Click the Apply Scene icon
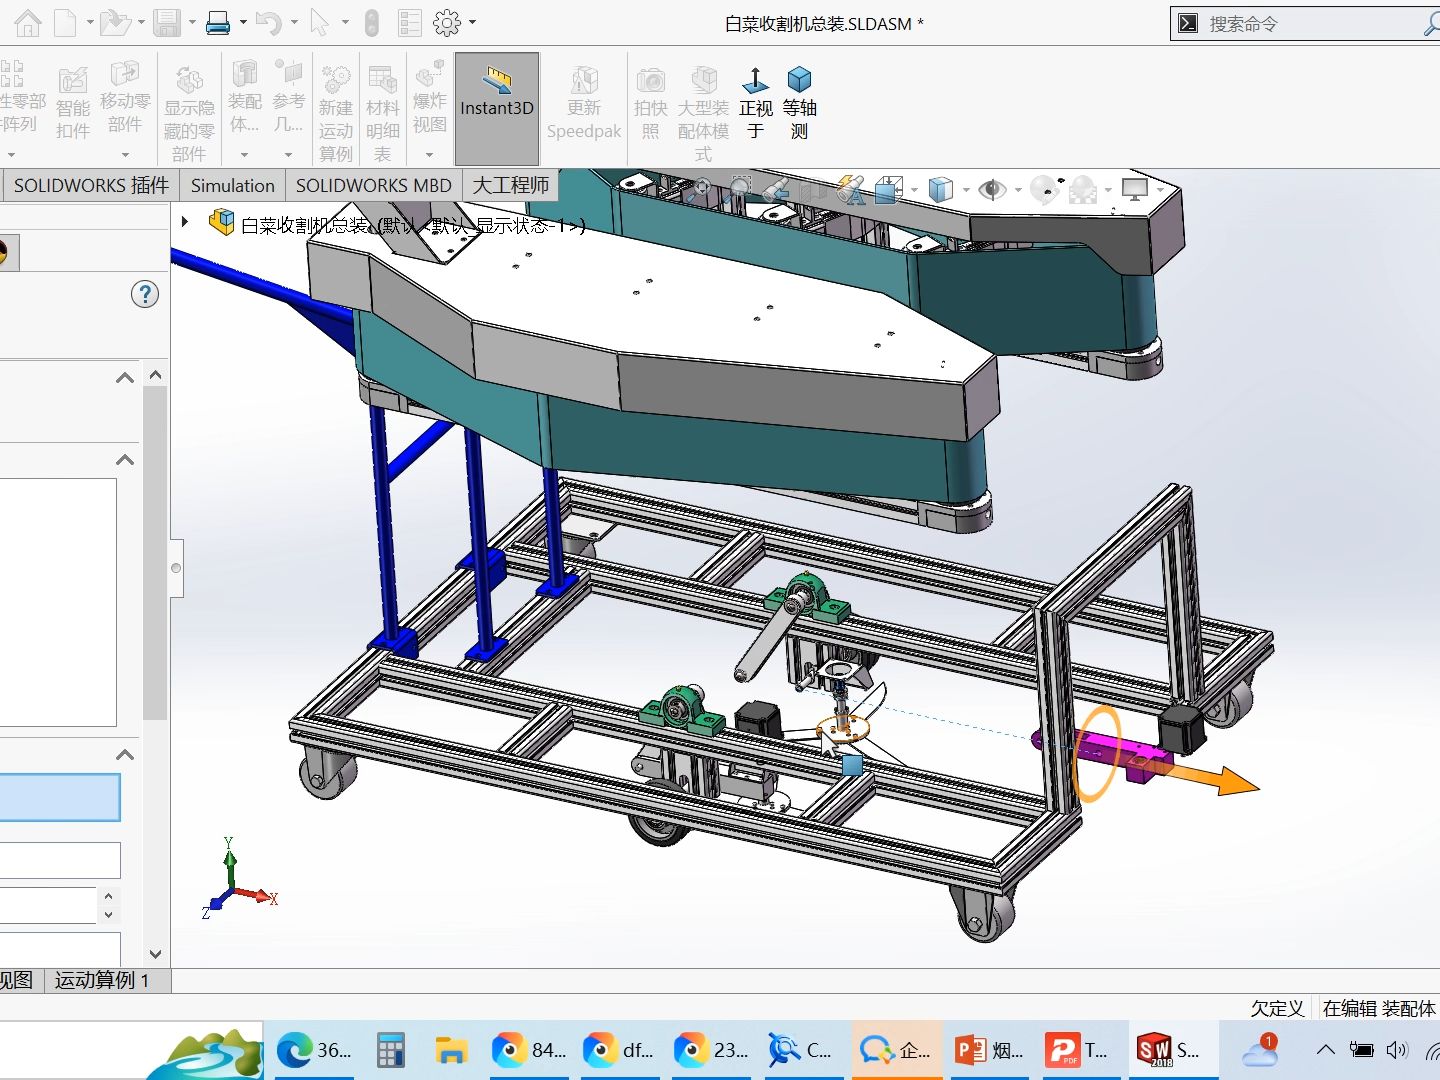The height and width of the screenshot is (1080, 1440). click(1083, 188)
